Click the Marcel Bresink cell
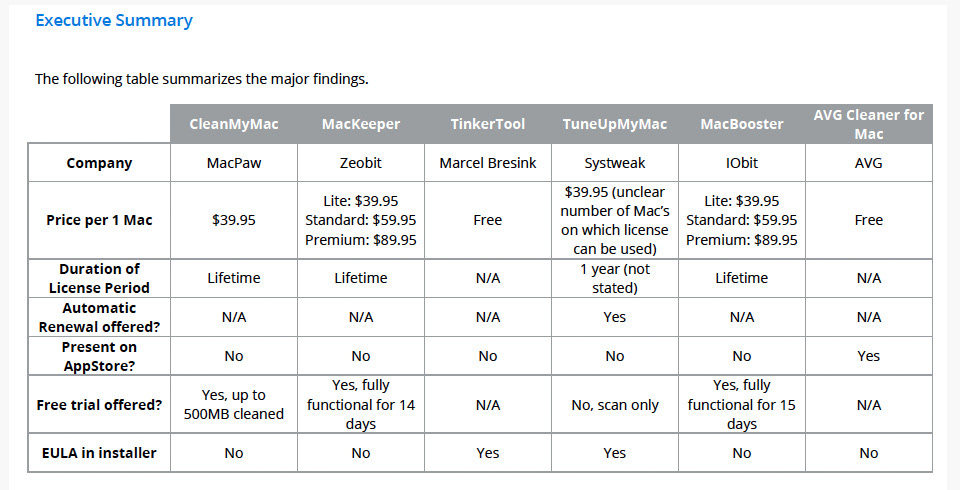This screenshot has width=960, height=490. [488, 163]
